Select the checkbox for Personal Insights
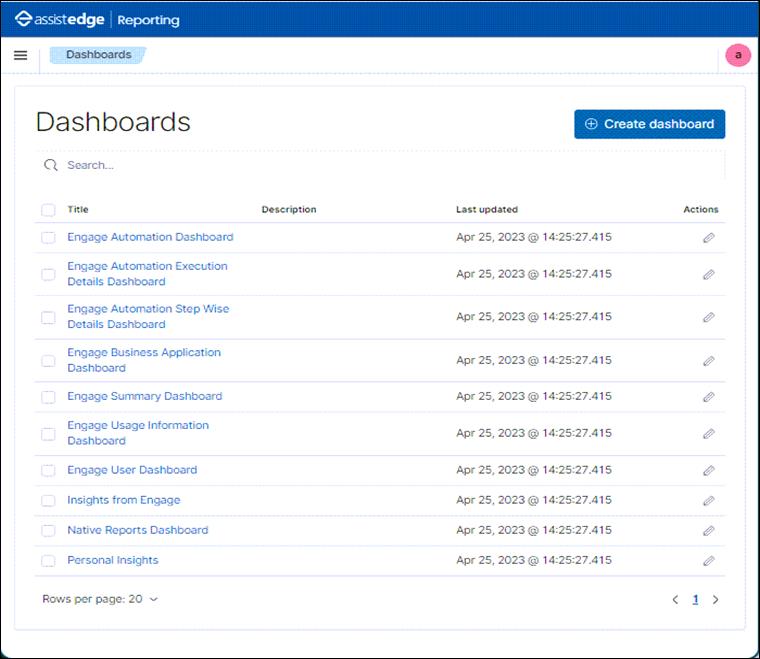 tap(48, 561)
